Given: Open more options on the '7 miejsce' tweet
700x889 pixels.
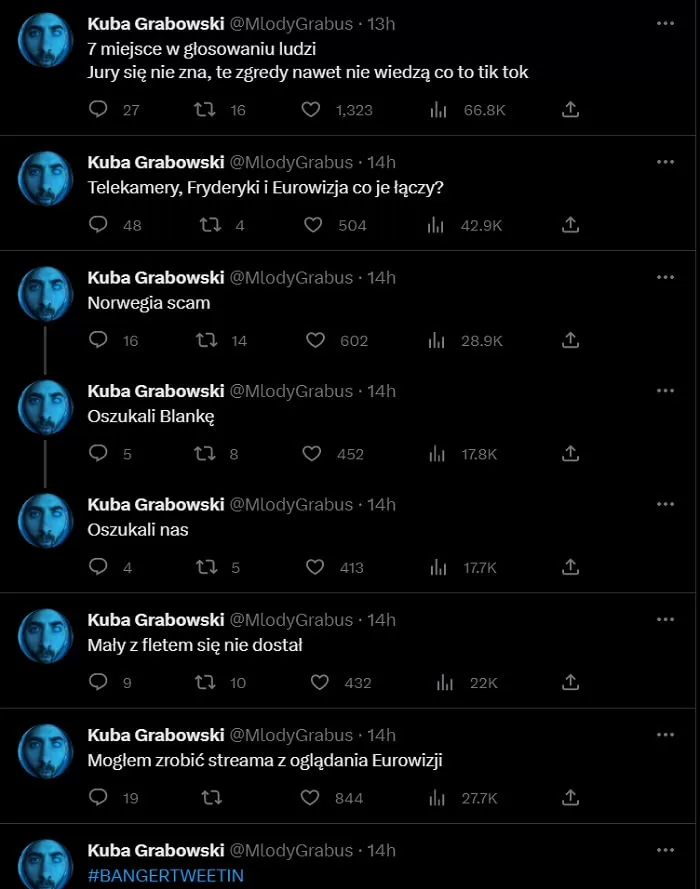Looking at the screenshot, I should [665, 22].
